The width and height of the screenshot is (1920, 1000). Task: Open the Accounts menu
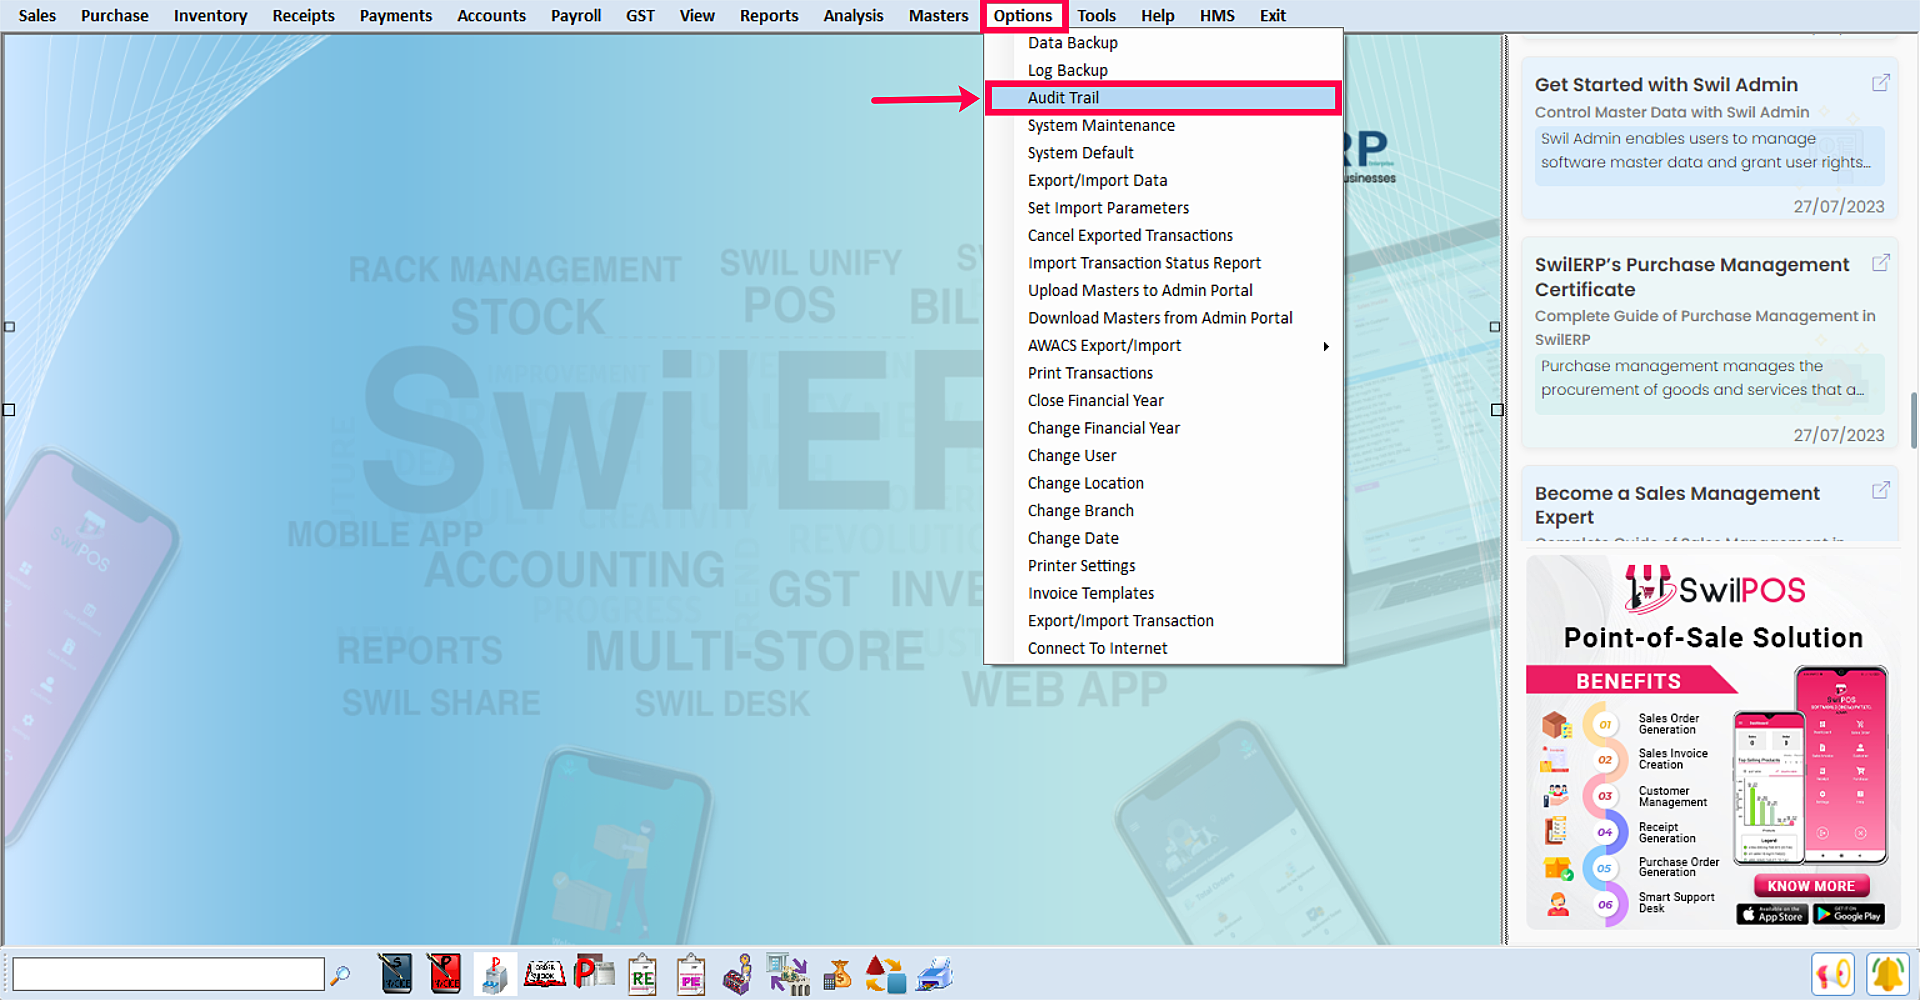coord(491,15)
